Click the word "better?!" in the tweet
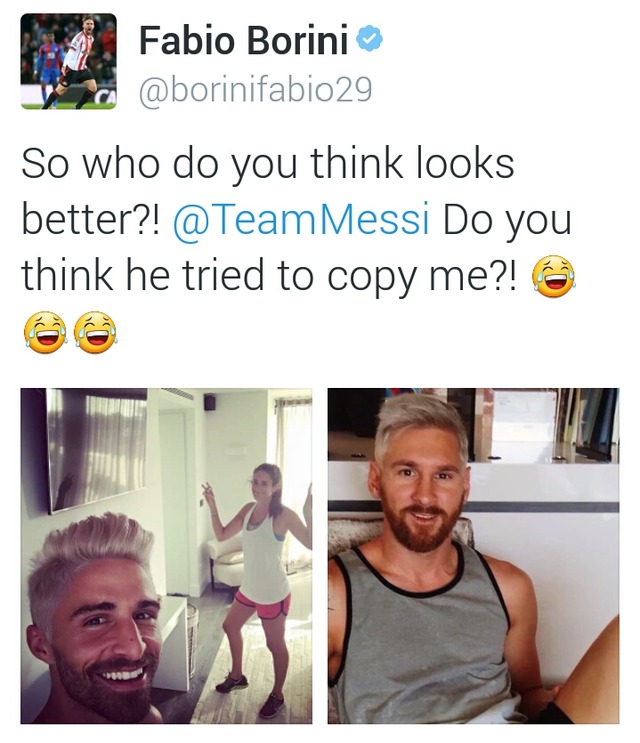The height and width of the screenshot is (743, 640). point(91,219)
